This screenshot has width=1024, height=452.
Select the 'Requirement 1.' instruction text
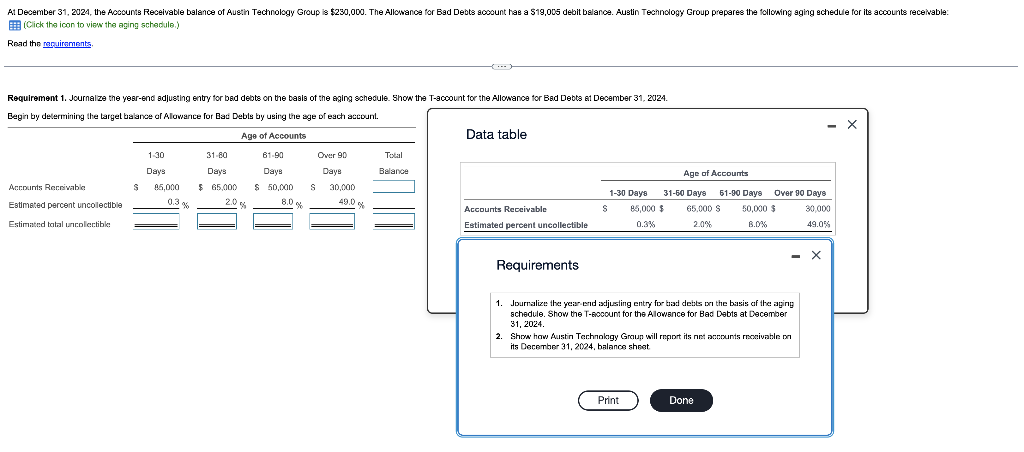(336, 98)
